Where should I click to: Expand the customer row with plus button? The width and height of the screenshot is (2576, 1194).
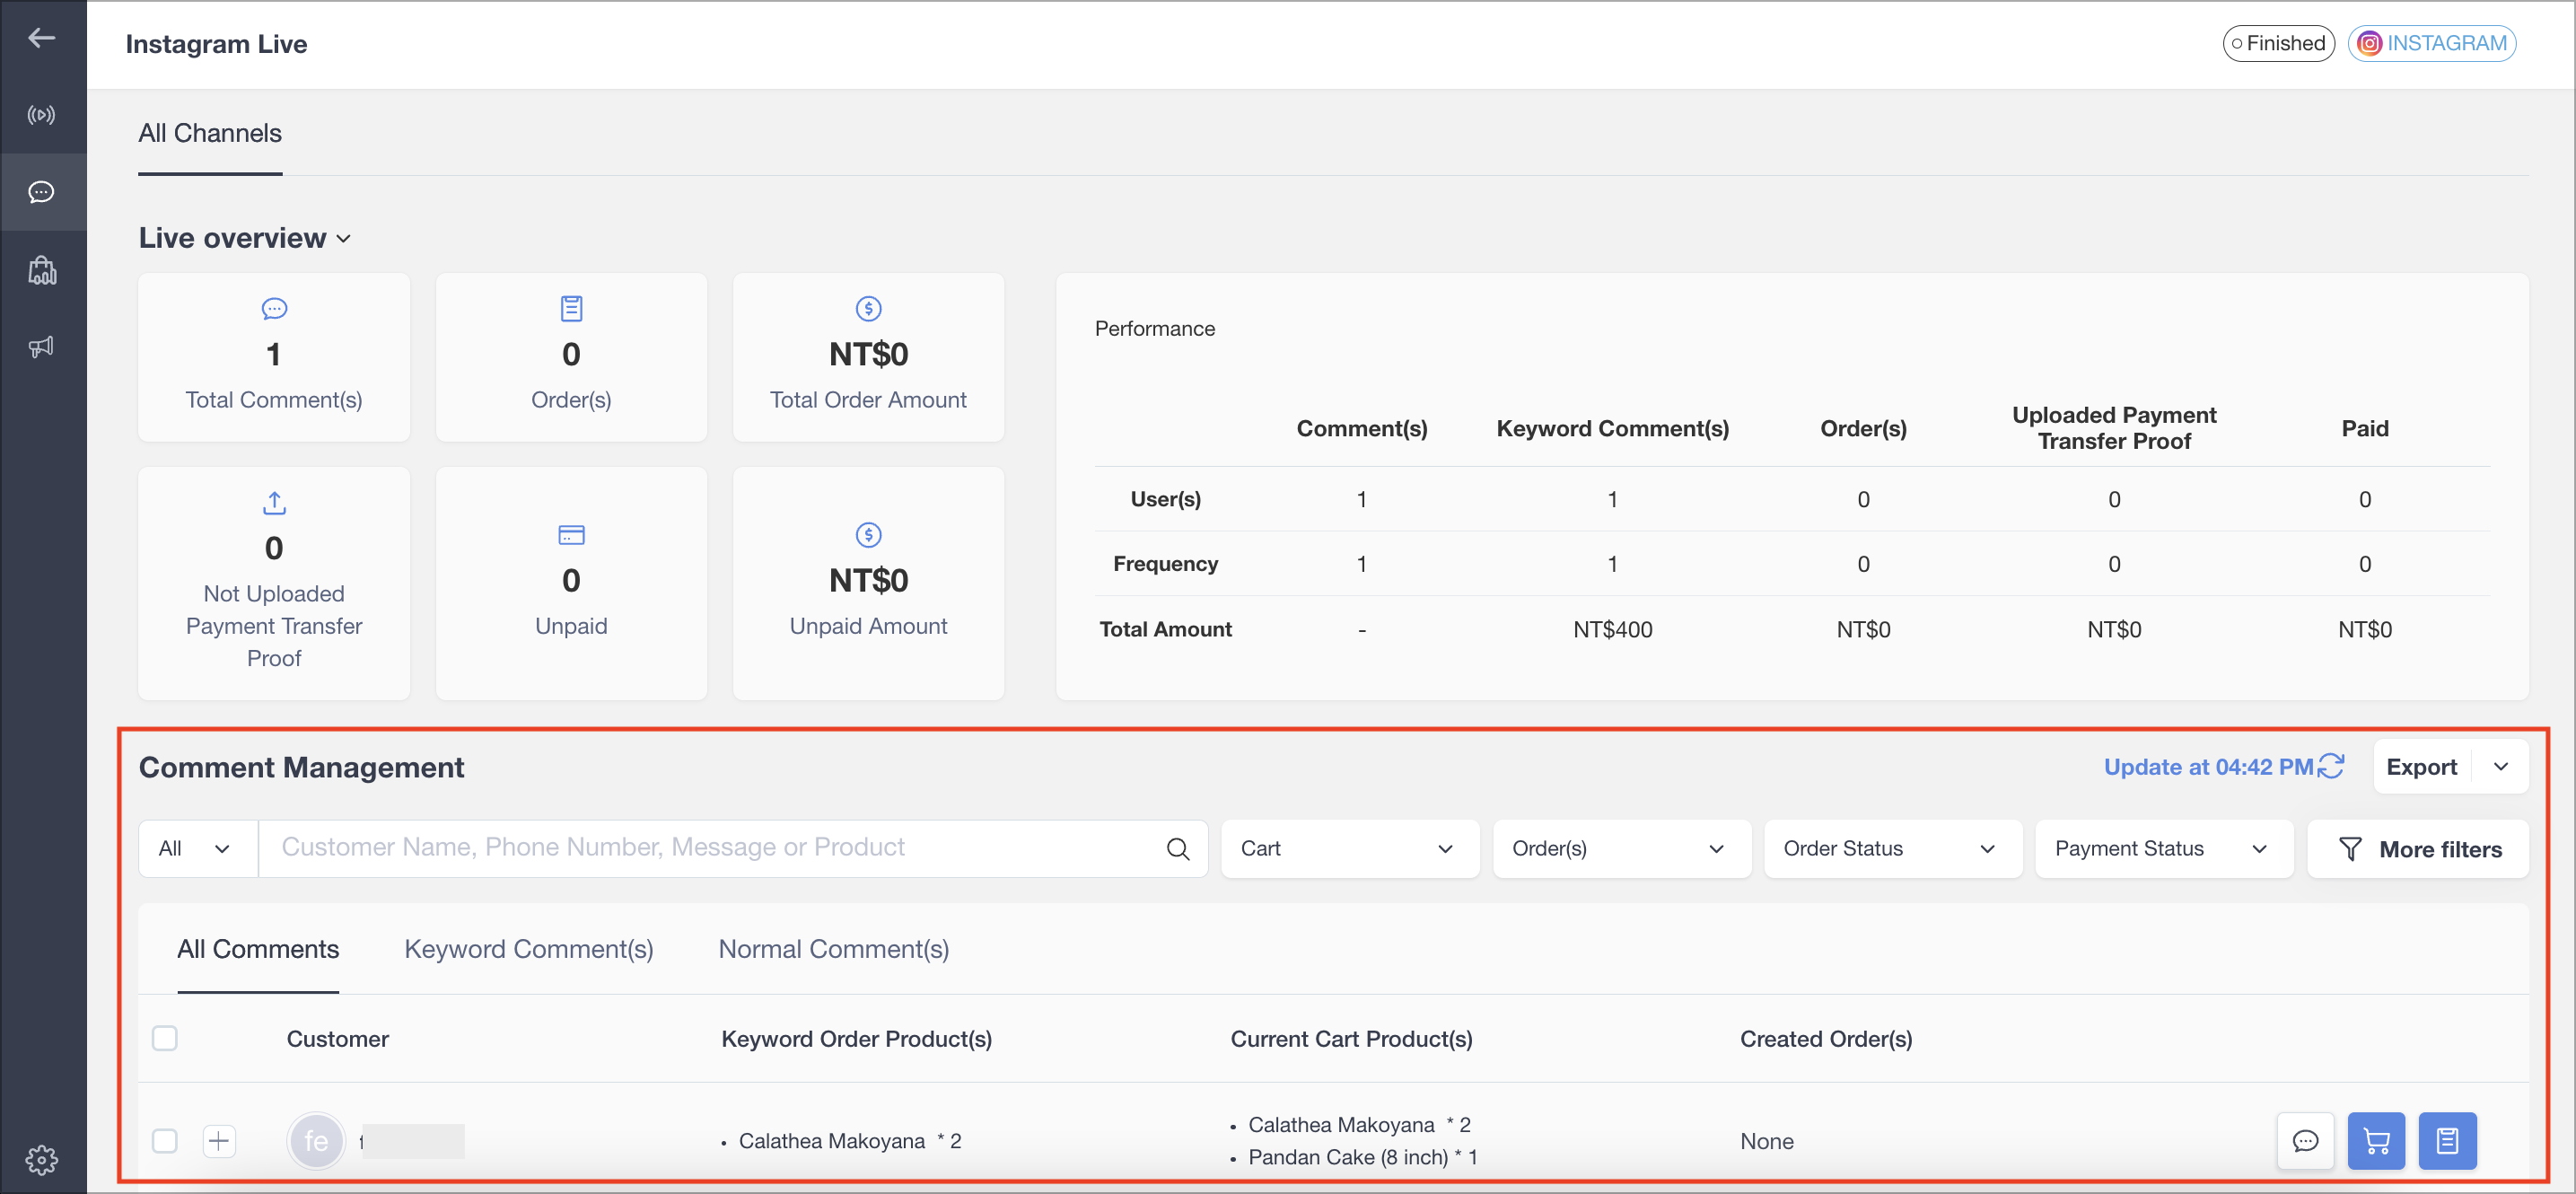click(x=219, y=1141)
